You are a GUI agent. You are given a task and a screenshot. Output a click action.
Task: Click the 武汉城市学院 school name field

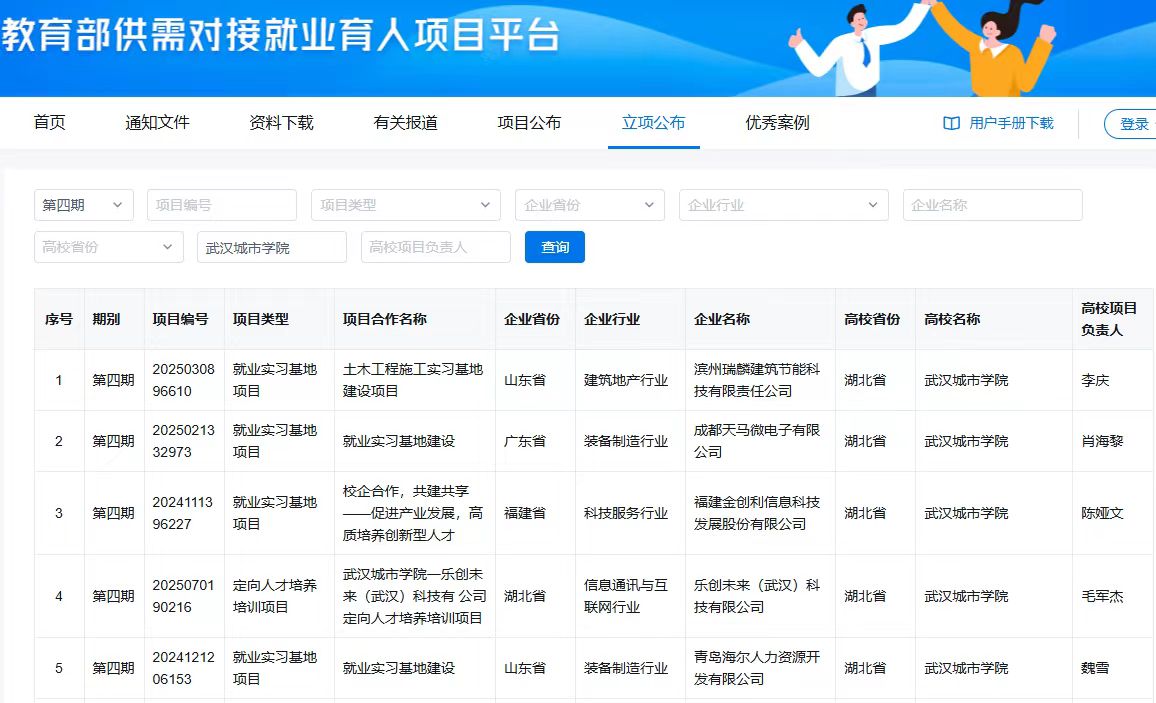(x=271, y=247)
